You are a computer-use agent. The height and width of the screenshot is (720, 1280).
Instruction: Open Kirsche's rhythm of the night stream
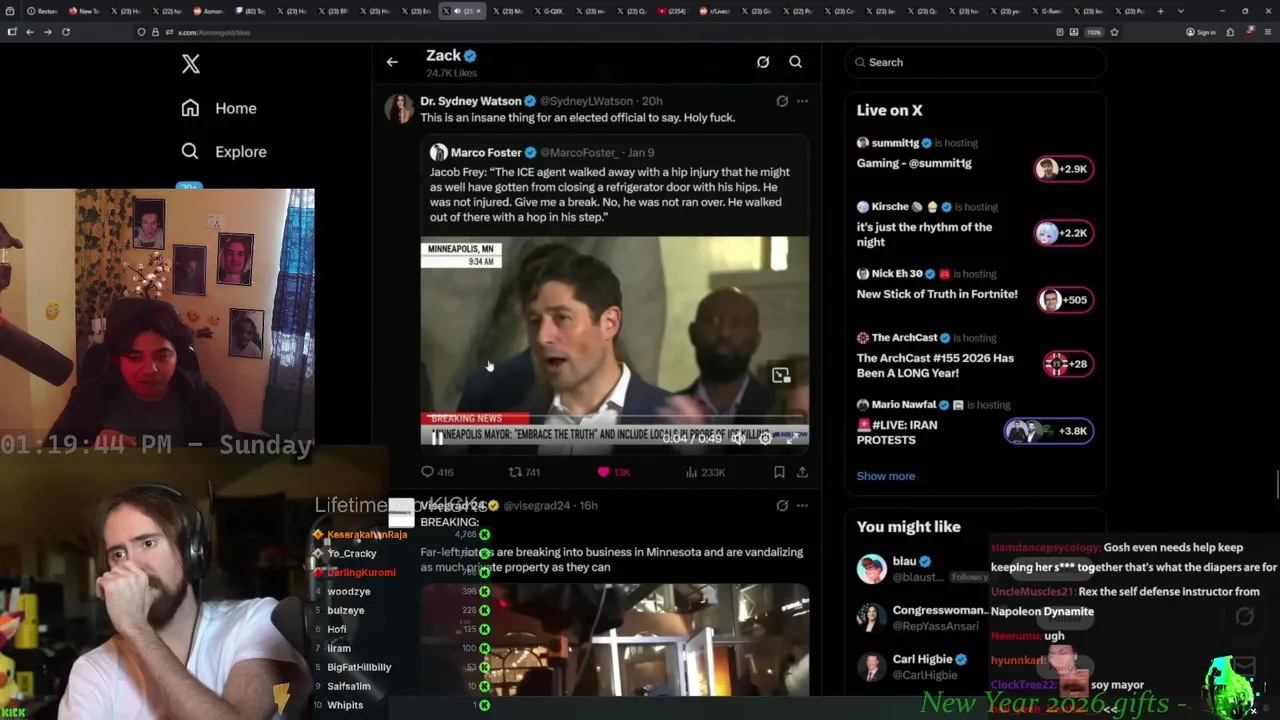point(925,234)
